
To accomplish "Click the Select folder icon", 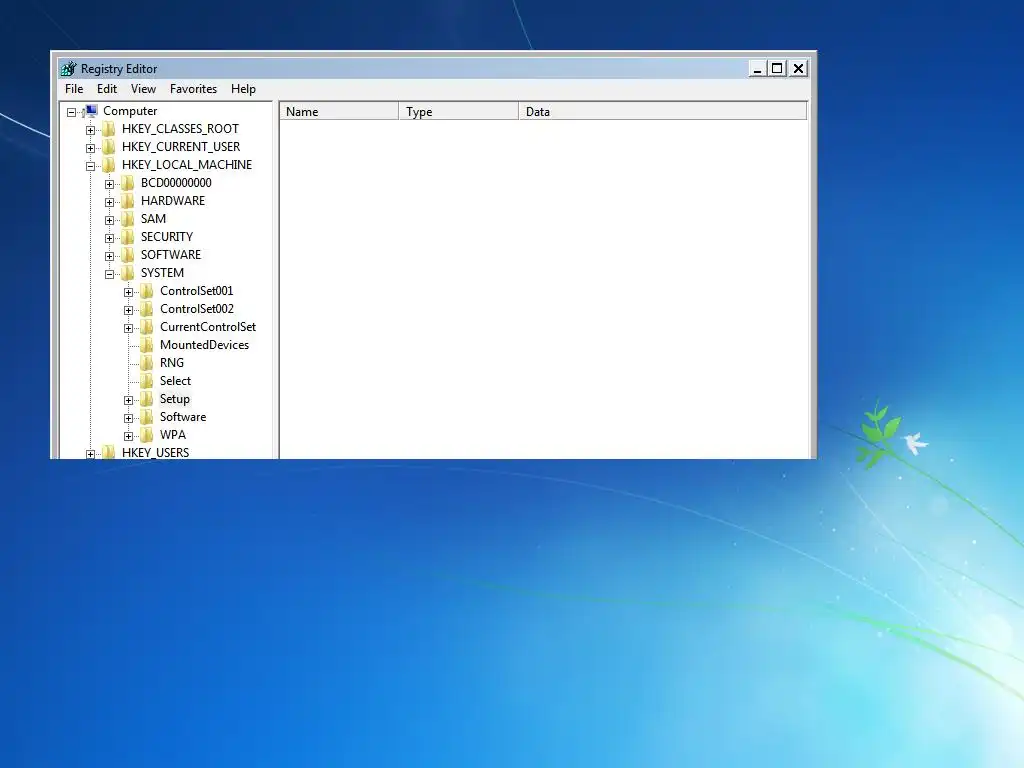I will click(148, 381).
